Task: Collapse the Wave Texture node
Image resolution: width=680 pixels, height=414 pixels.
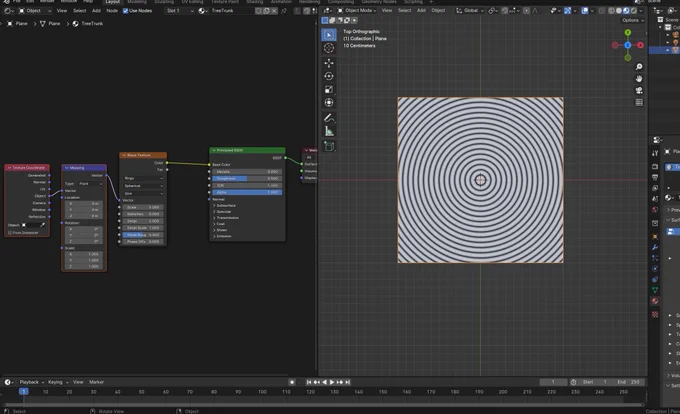Action: pos(124,155)
